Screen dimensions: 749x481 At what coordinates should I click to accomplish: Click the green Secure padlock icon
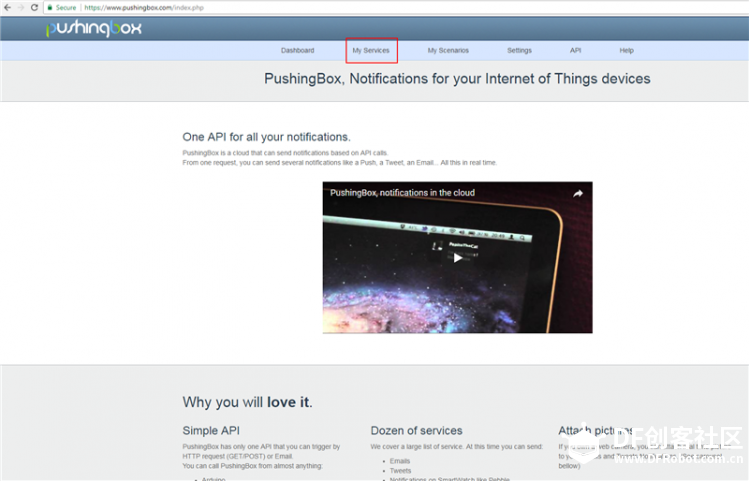click(x=50, y=7)
